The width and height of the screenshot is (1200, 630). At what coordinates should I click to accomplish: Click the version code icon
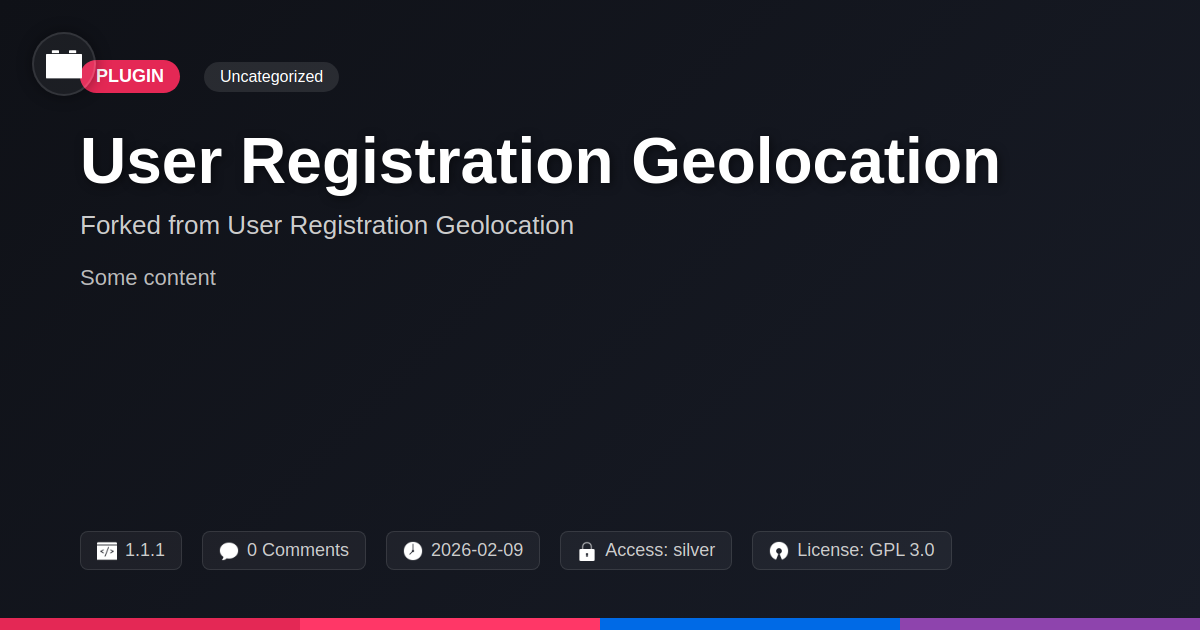[107, 551]
